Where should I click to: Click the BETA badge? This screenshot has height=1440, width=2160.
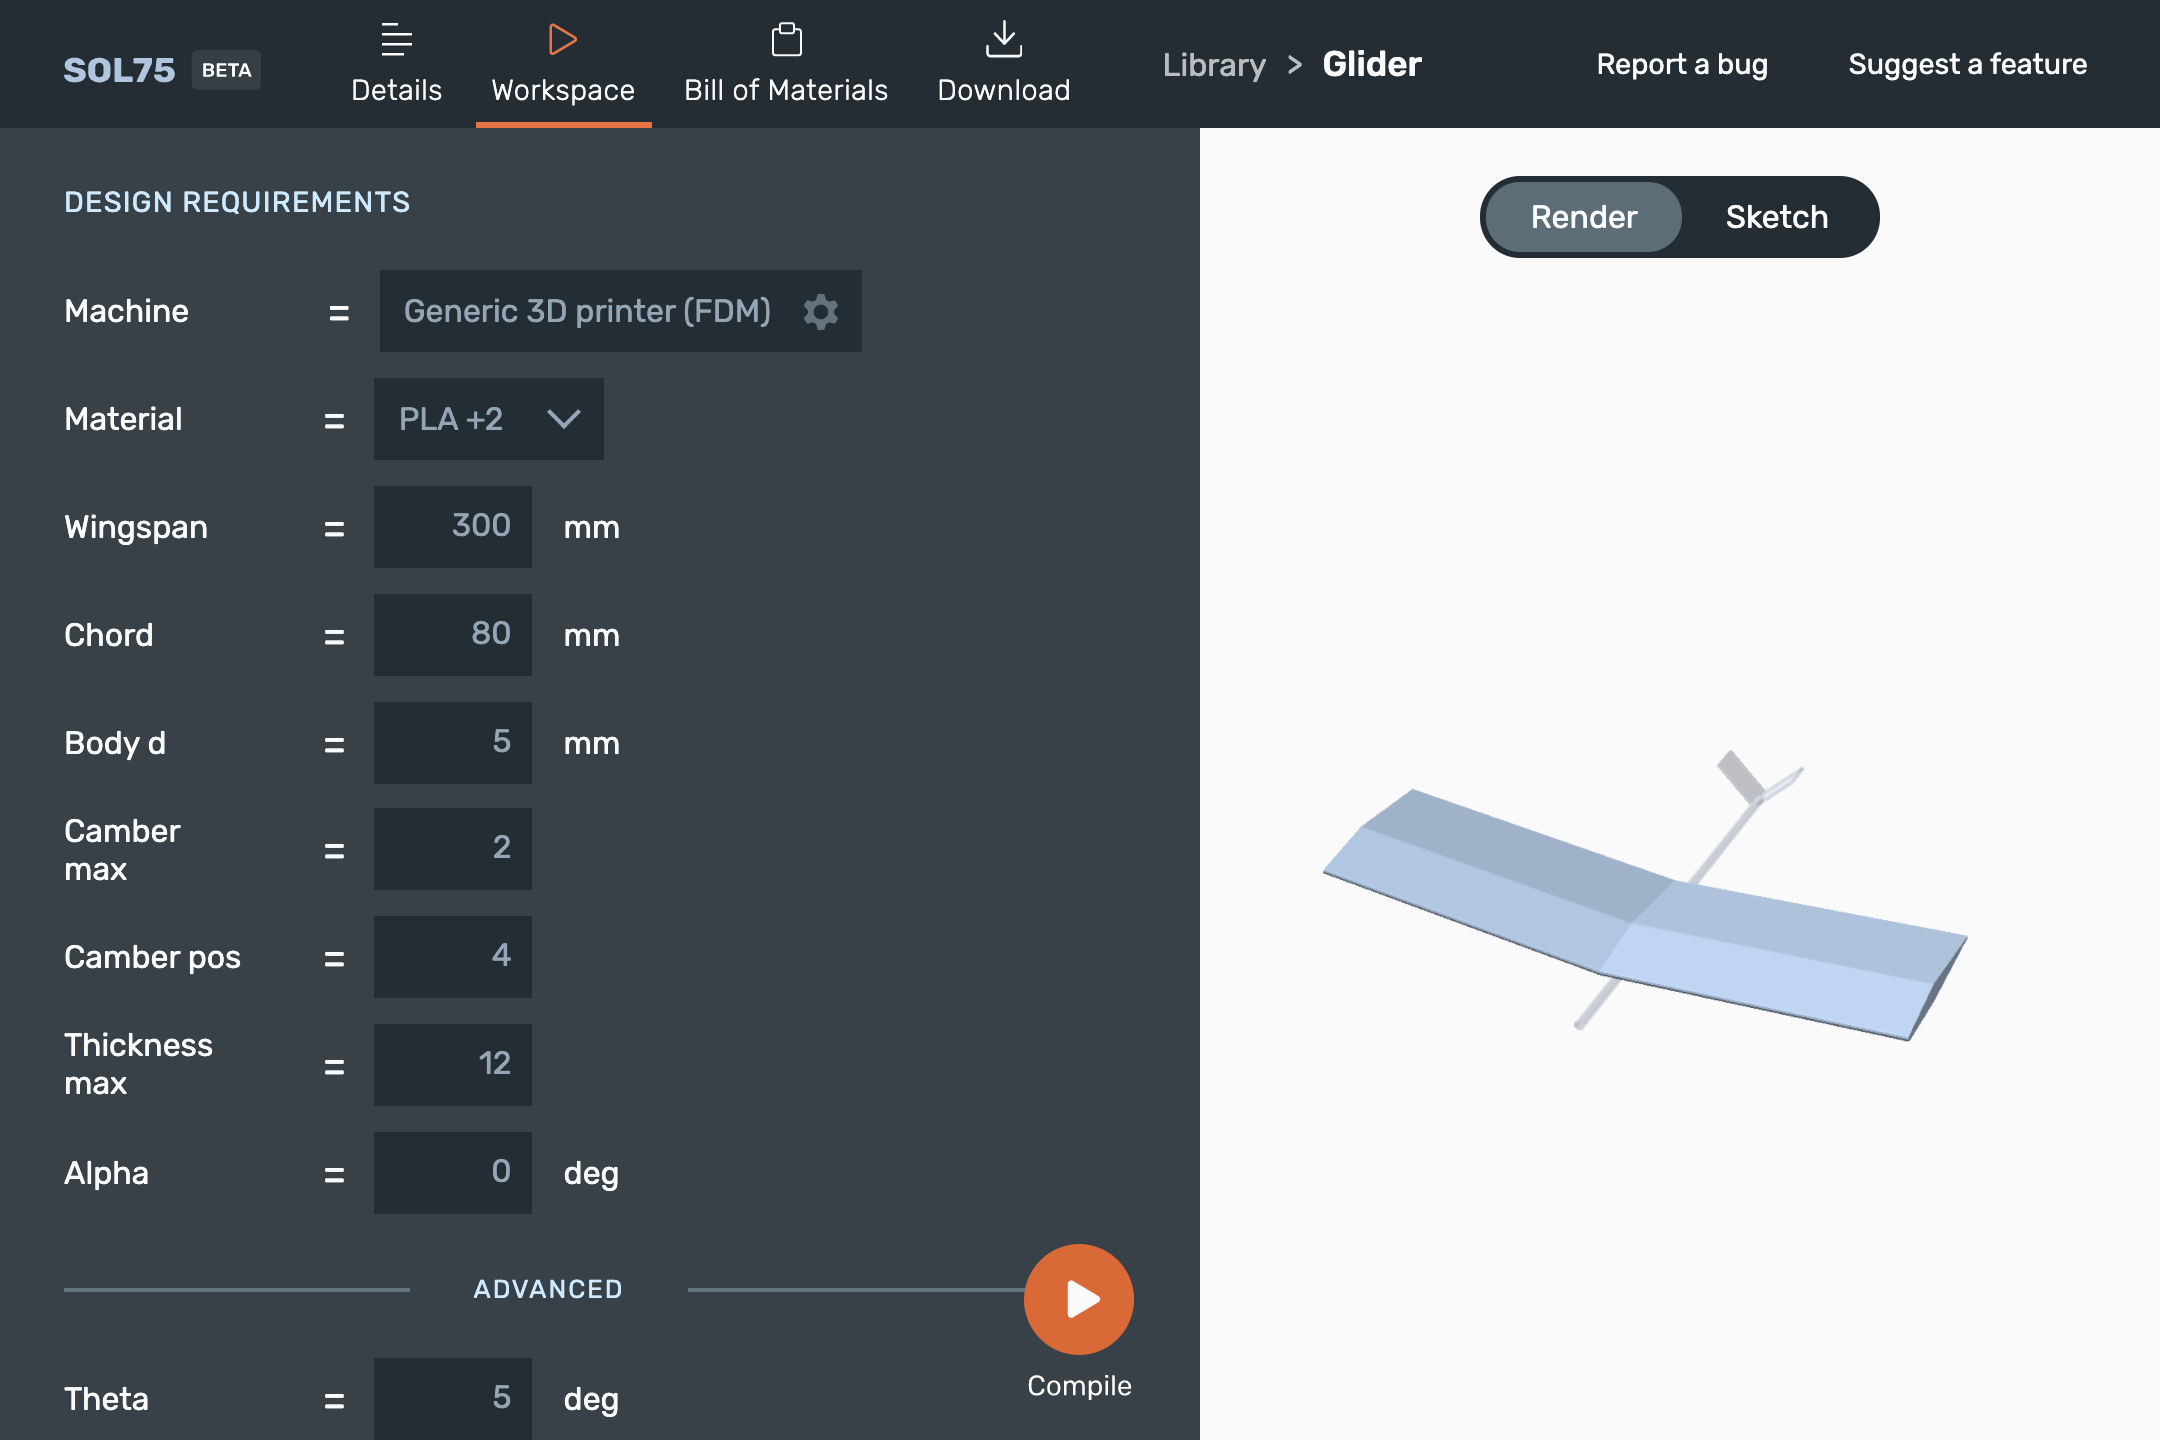(226, 70)
